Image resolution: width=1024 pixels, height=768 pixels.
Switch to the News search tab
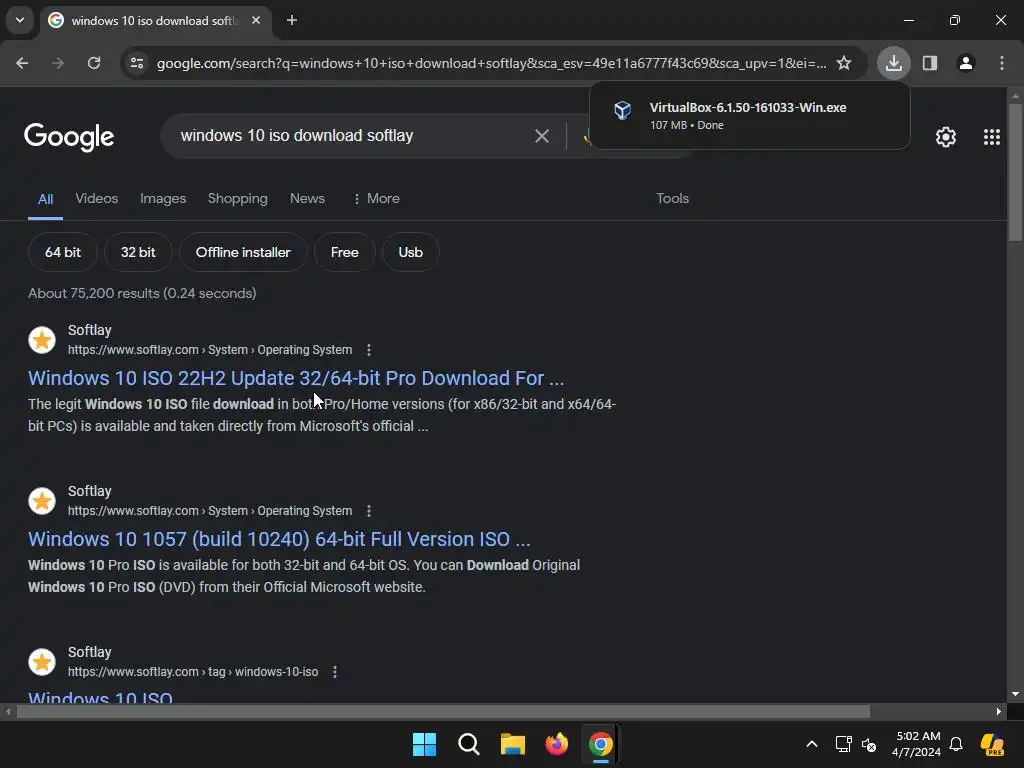point(307,199)
